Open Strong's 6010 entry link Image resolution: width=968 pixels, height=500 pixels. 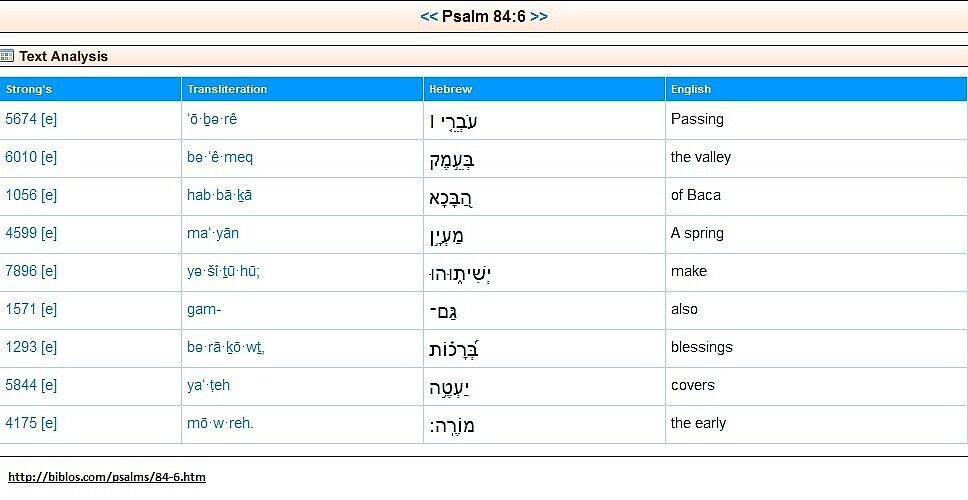(21, 157)
